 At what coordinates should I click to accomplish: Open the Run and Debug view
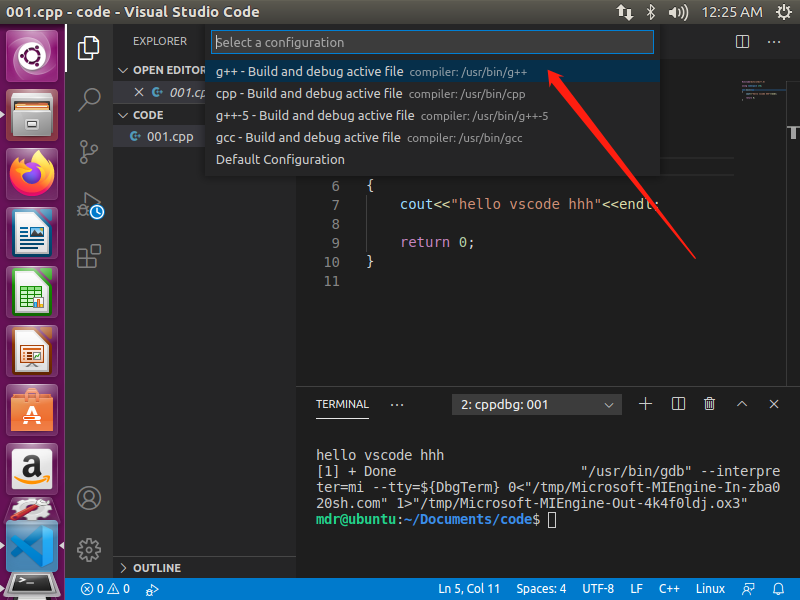[90, 205]
